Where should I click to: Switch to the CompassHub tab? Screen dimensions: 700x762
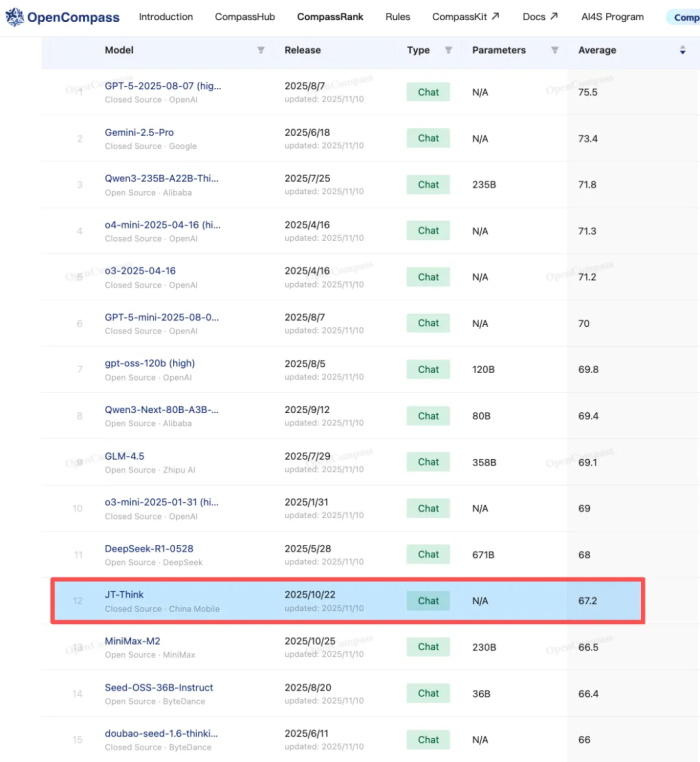coord(247,17)
